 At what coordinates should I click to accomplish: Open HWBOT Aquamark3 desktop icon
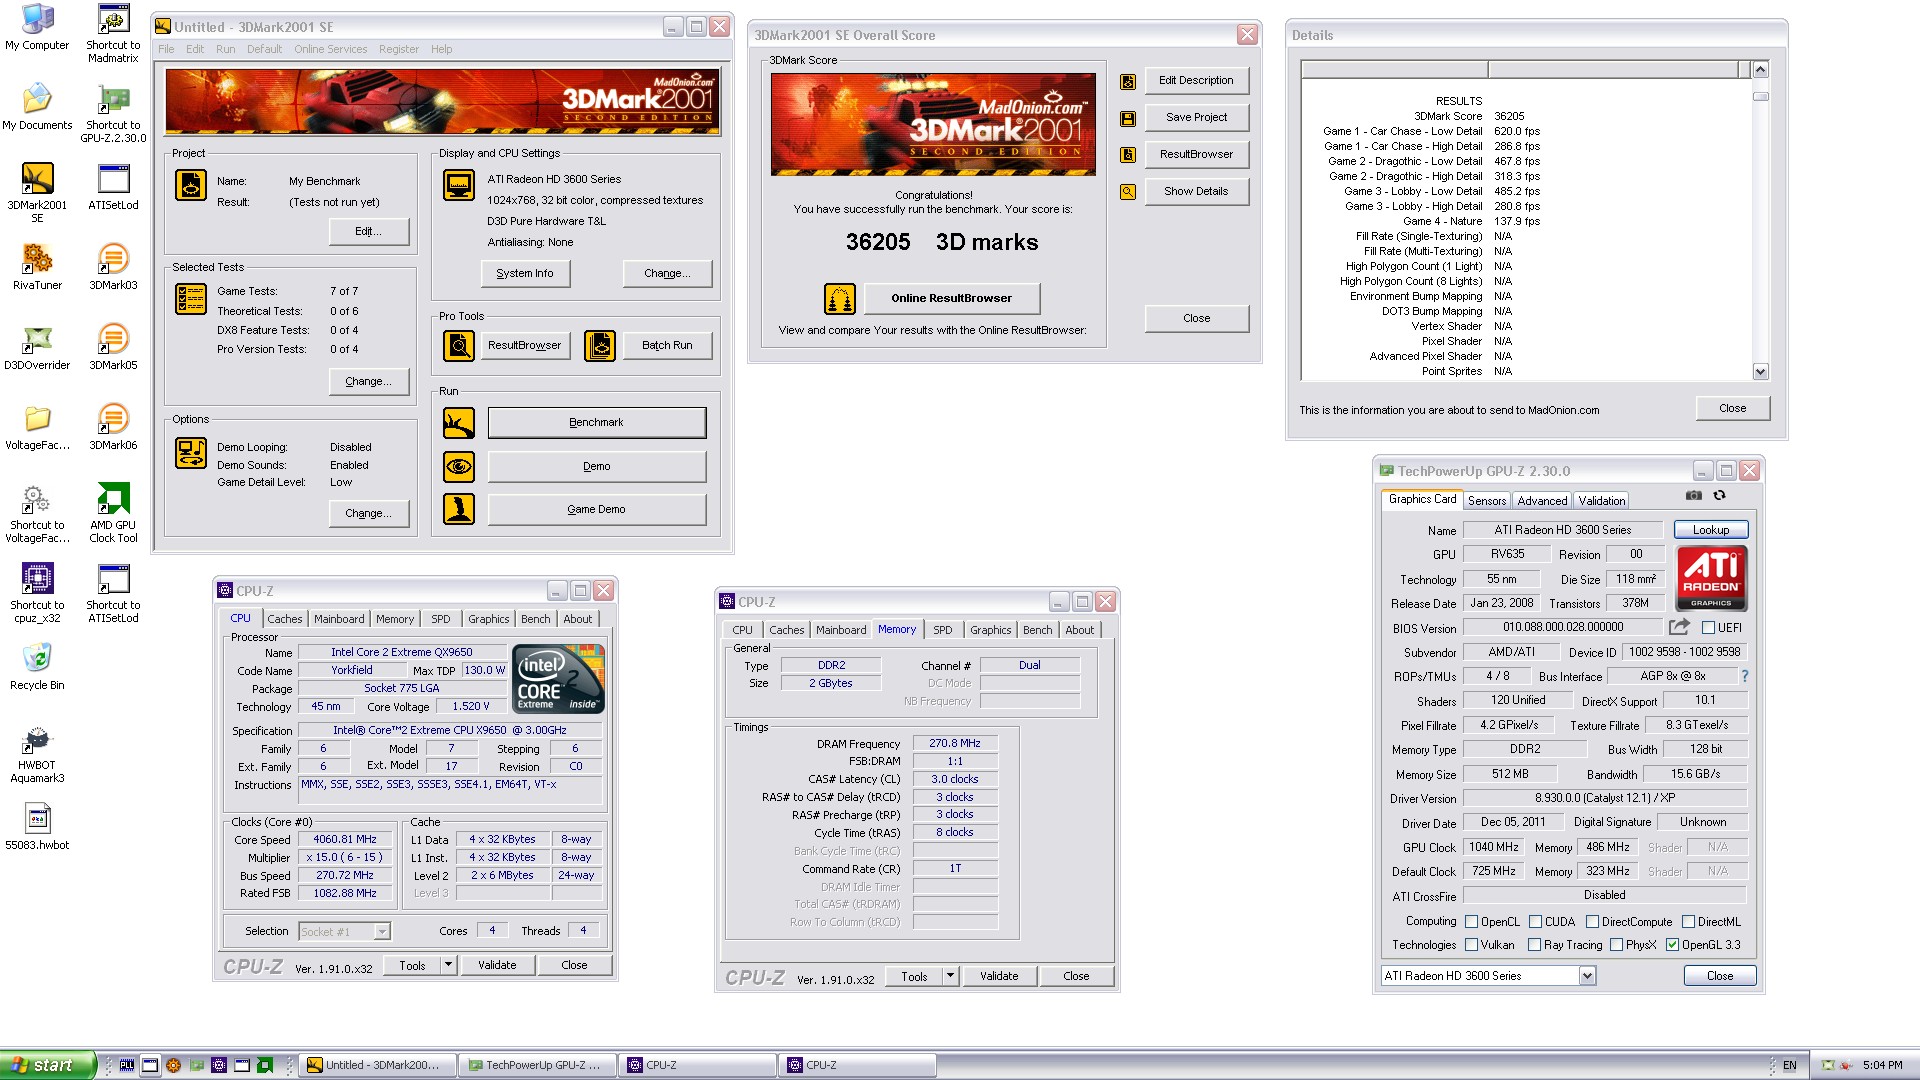[x=37, y=753]
